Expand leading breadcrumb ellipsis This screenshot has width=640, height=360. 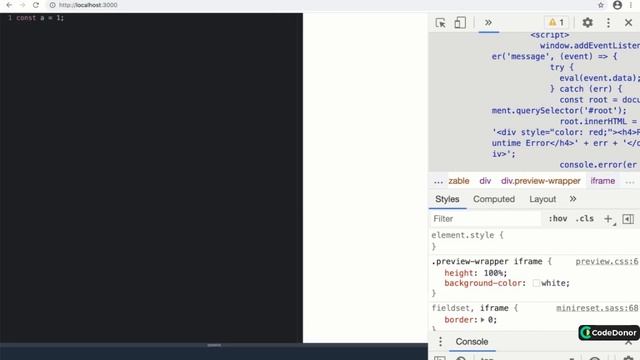[x=438, y=181]
